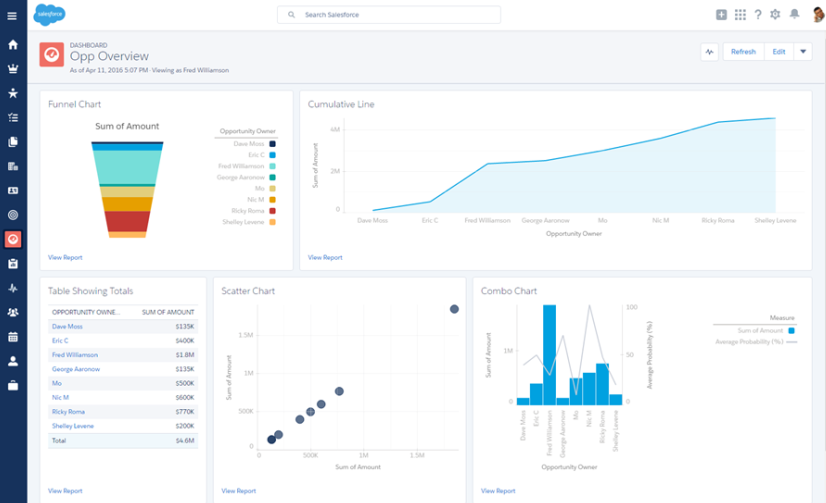Open the Tasks list icon in sidebar
The width and height of the screenshot is (826, 503).
click(x=13, y=117)
